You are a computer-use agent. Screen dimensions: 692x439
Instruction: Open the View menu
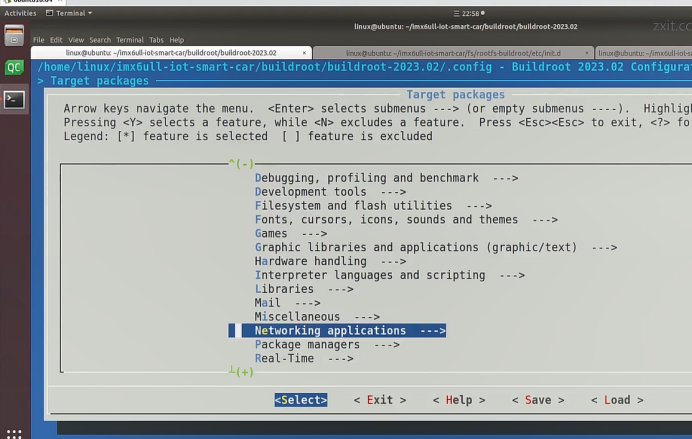pyautogui.click(x=76, y=40)
